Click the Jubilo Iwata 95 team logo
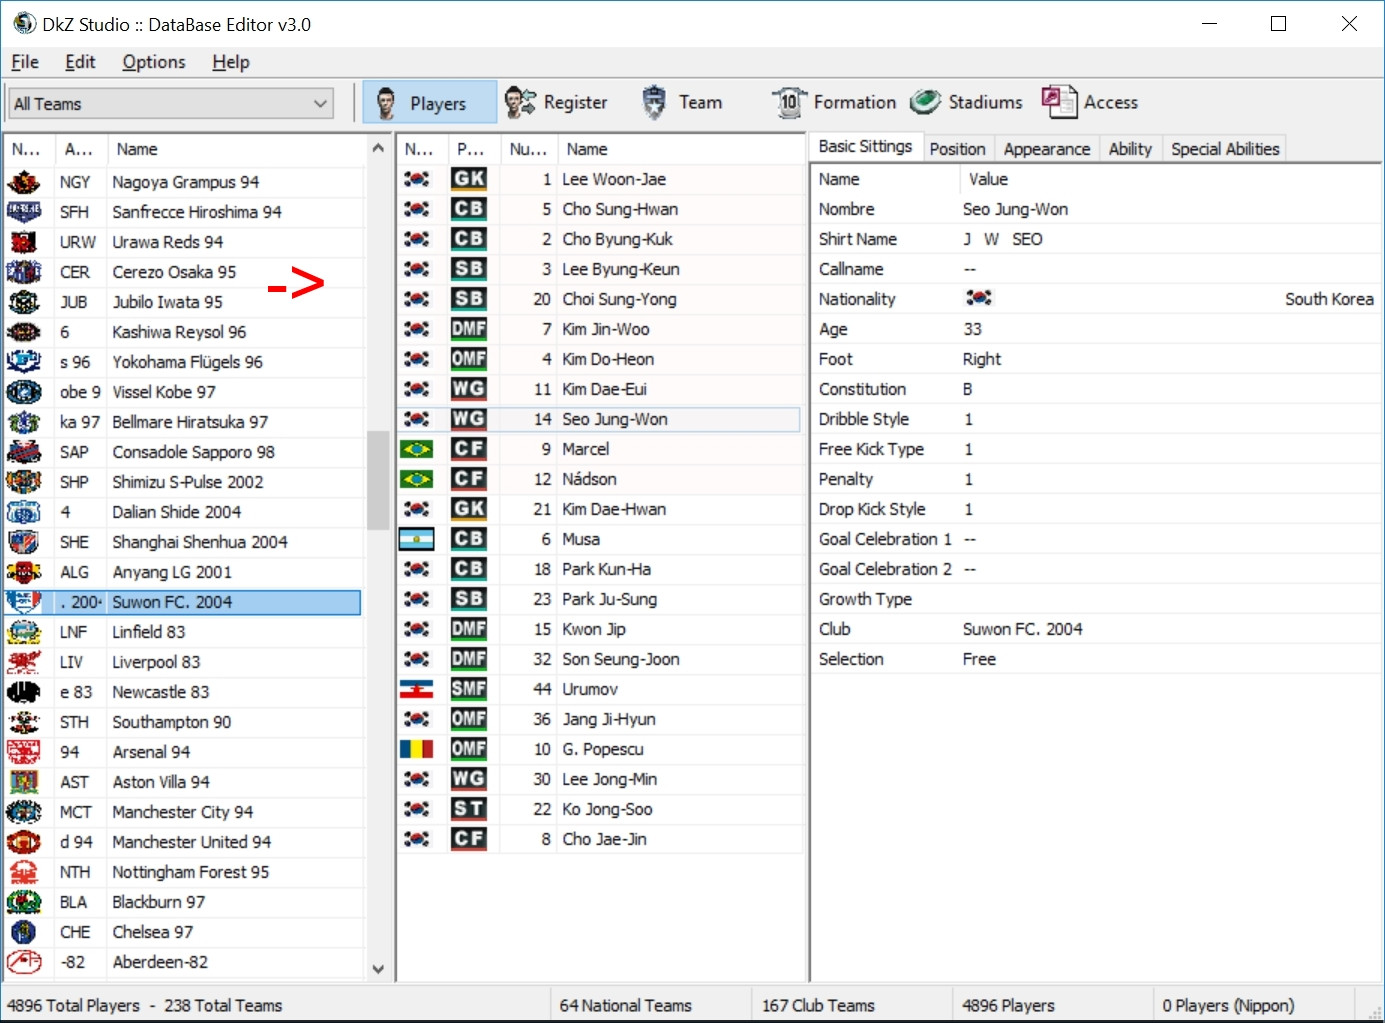 click(24, 302)
